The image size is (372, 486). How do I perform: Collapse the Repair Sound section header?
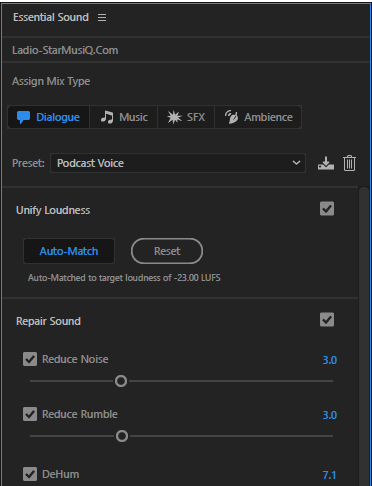[48, 321]
